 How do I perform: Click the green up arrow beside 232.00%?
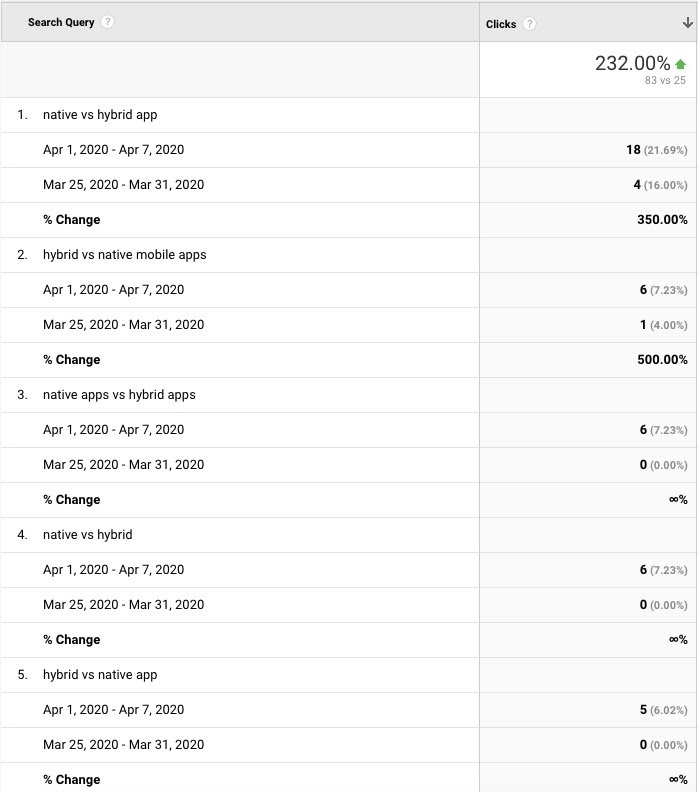click(681, 65)
